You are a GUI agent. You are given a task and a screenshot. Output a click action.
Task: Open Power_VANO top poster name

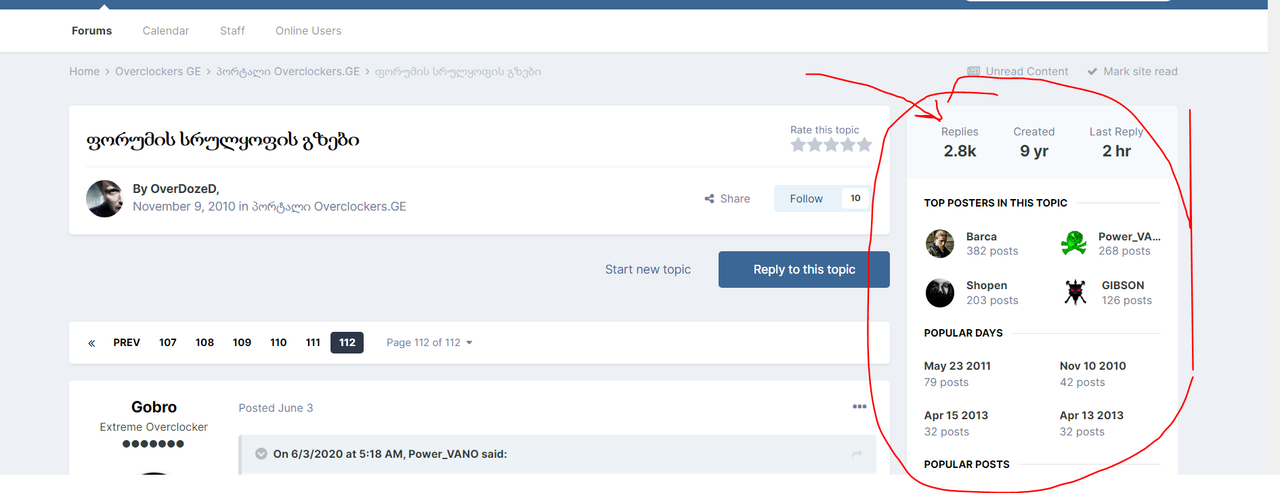tap(1130, 237)
